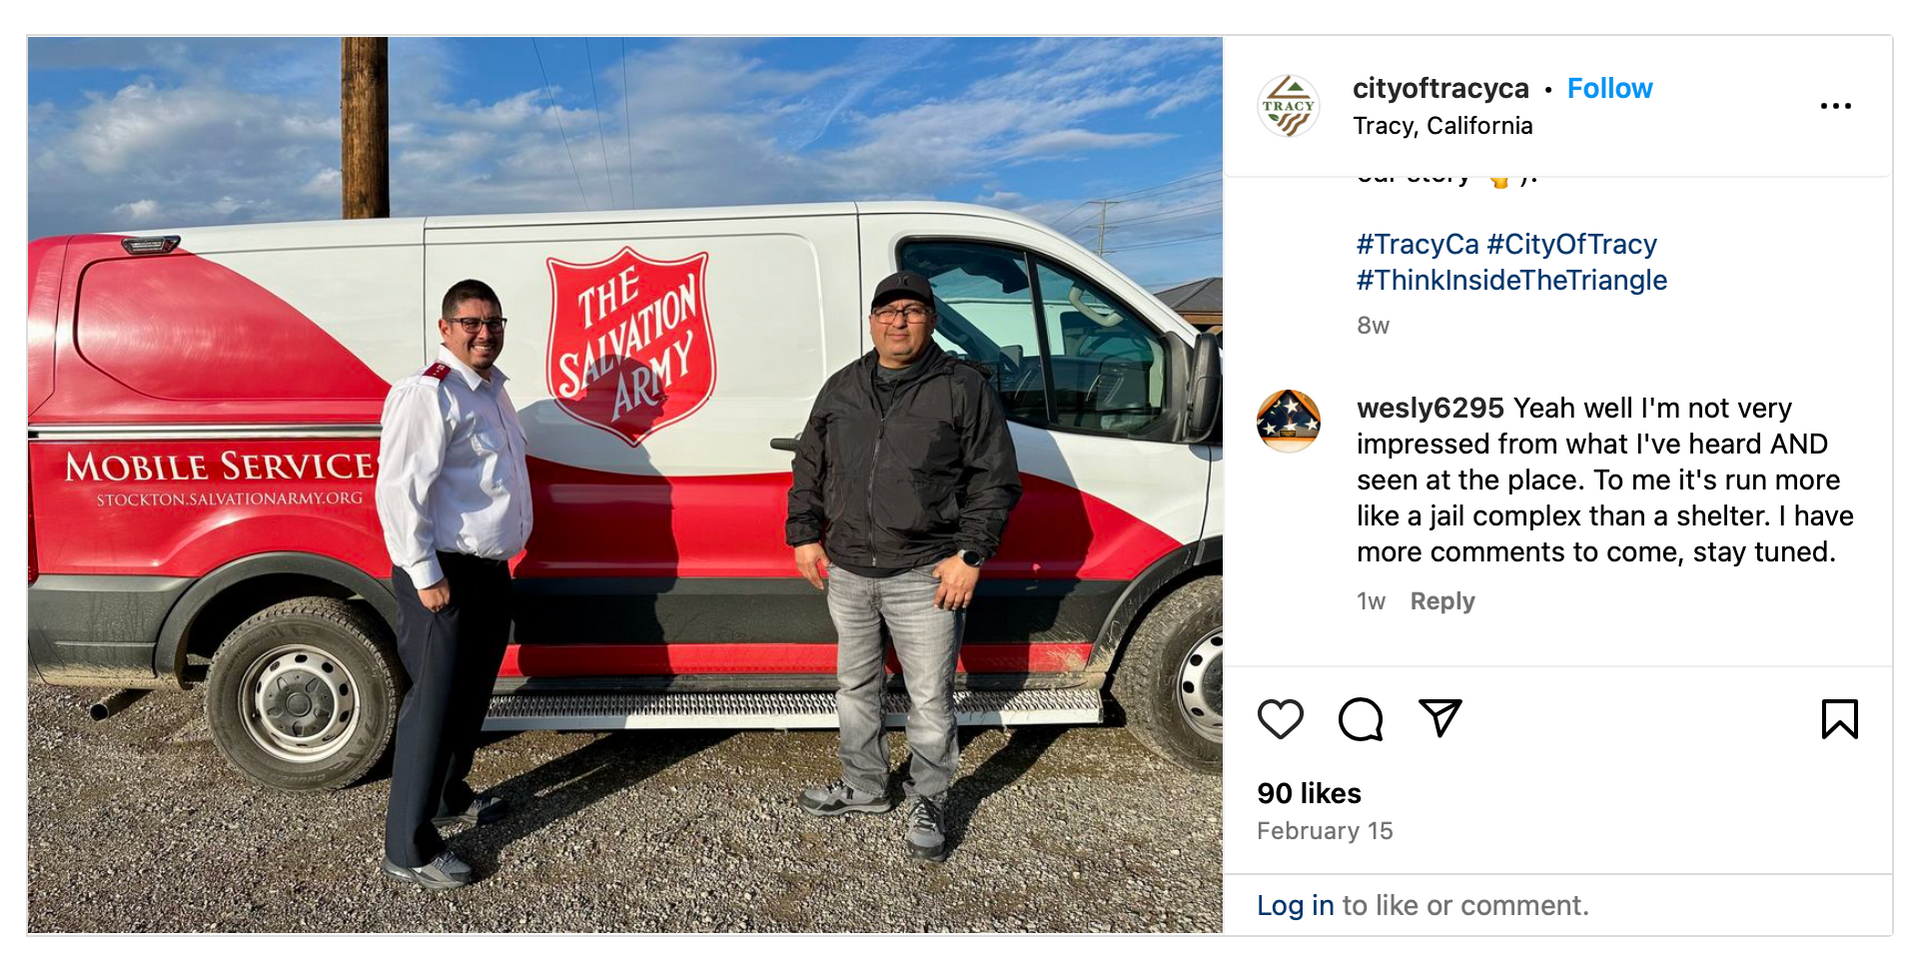The image size is (1920, 975).
Task: Open cityoftracyca profile avatar
Action: (1288, 106)
